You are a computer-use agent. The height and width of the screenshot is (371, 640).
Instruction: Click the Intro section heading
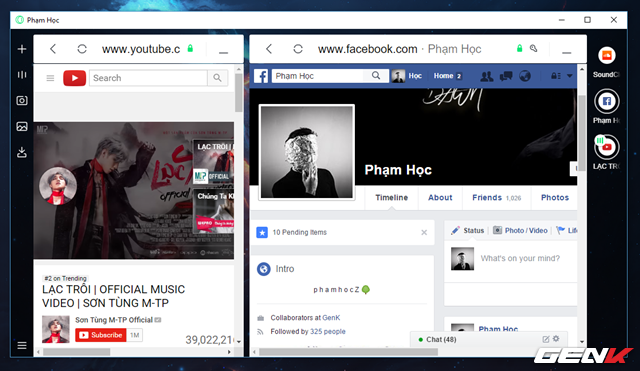(284, 269)
